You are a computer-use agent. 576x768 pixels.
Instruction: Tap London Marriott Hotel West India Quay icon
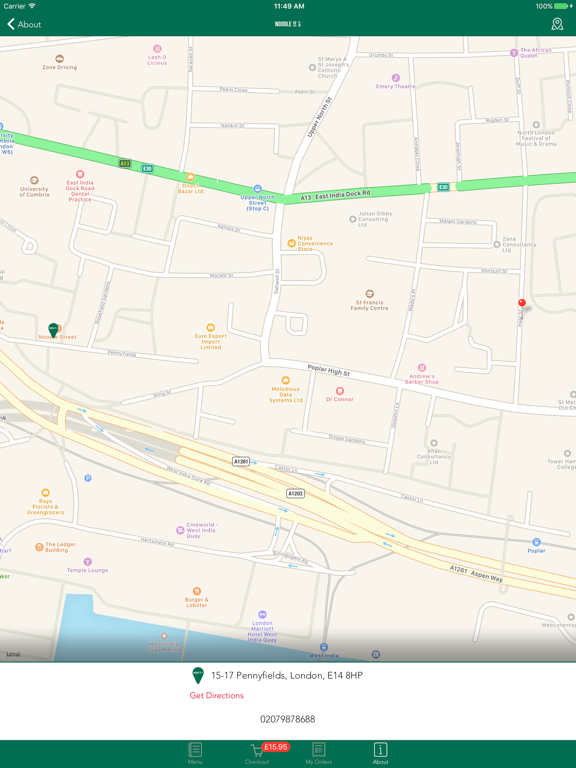point(262,615)
